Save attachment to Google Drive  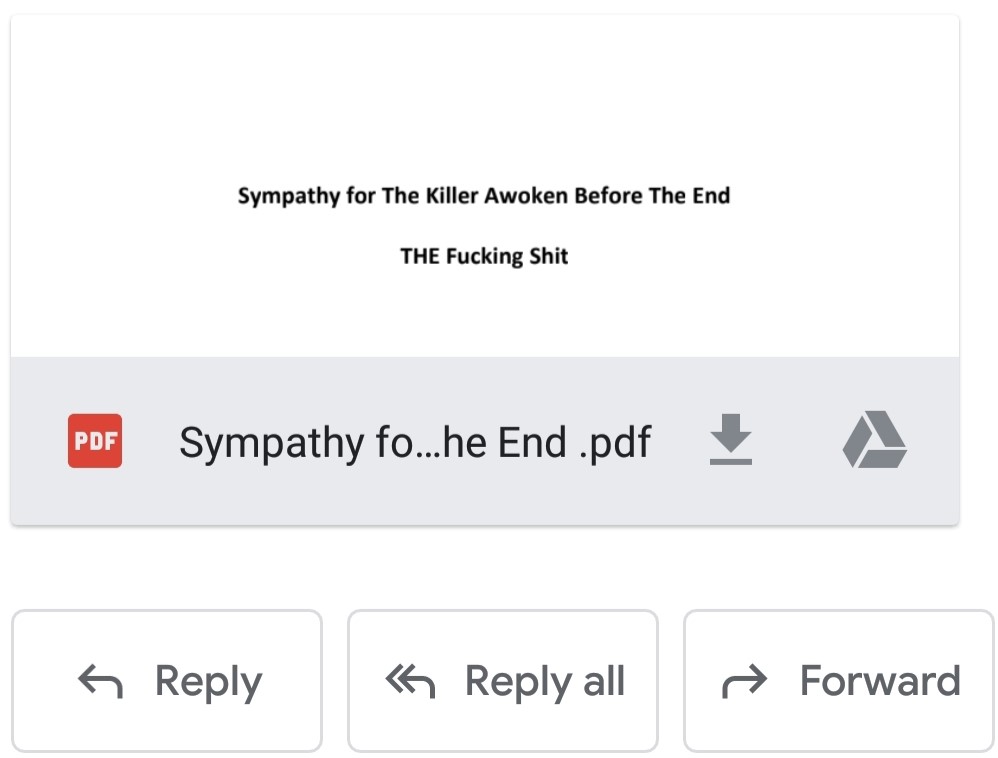point(874,440)
